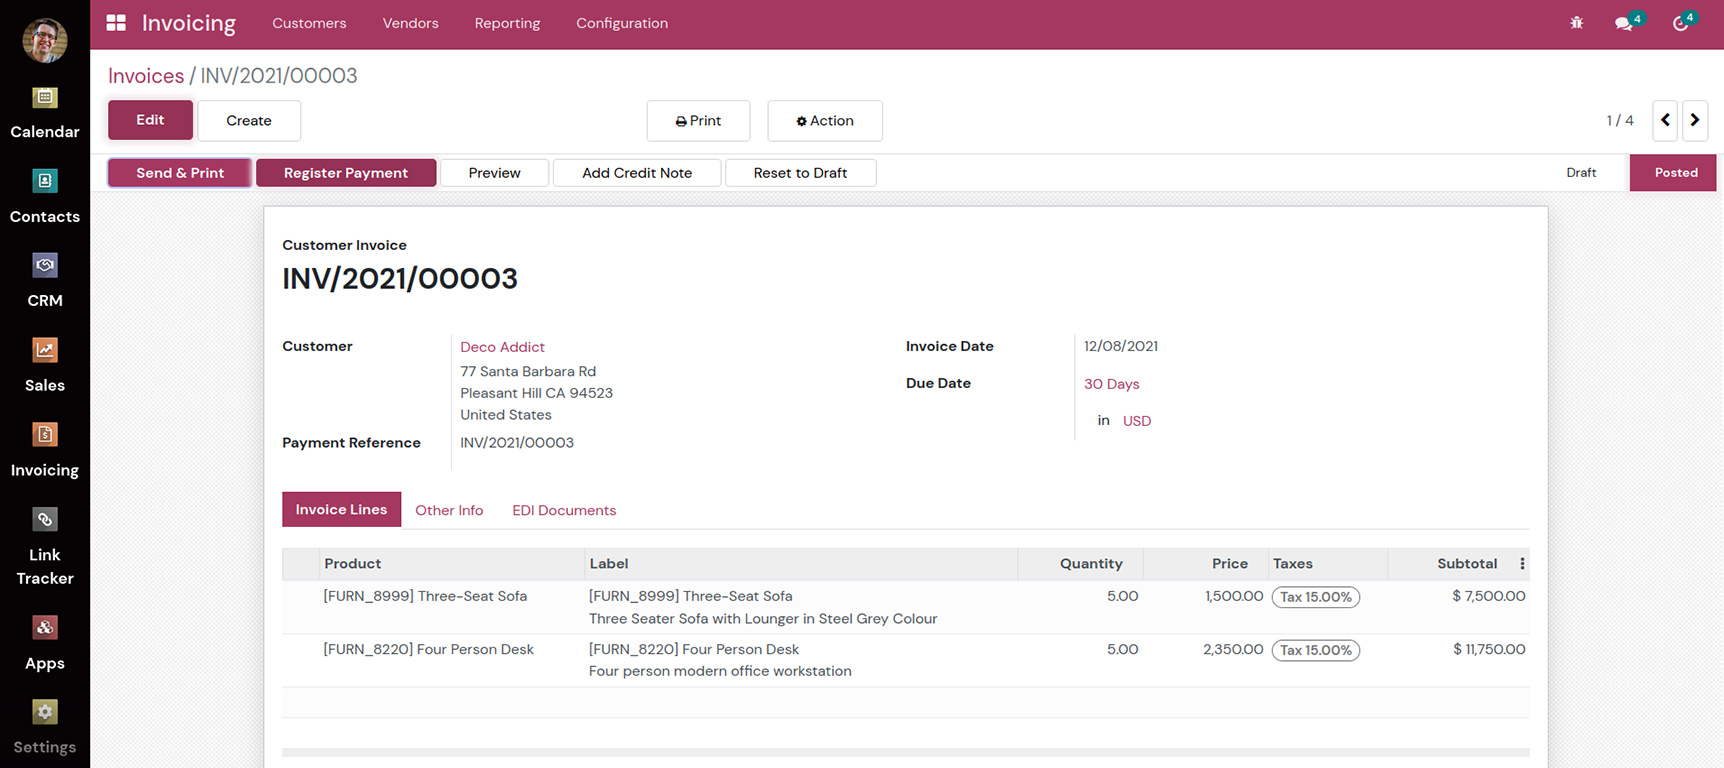Open the activities clock icon
This screenshot has height=768, width=1724.
click(1681, 23)
